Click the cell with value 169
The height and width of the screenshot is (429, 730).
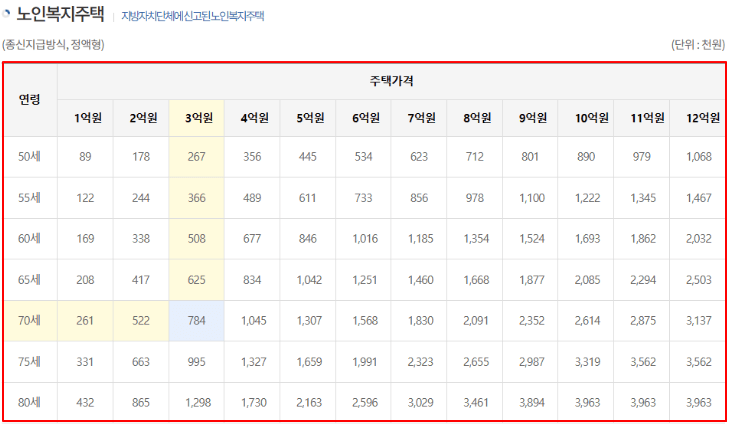pyautogui.click(x=85, y=239)
